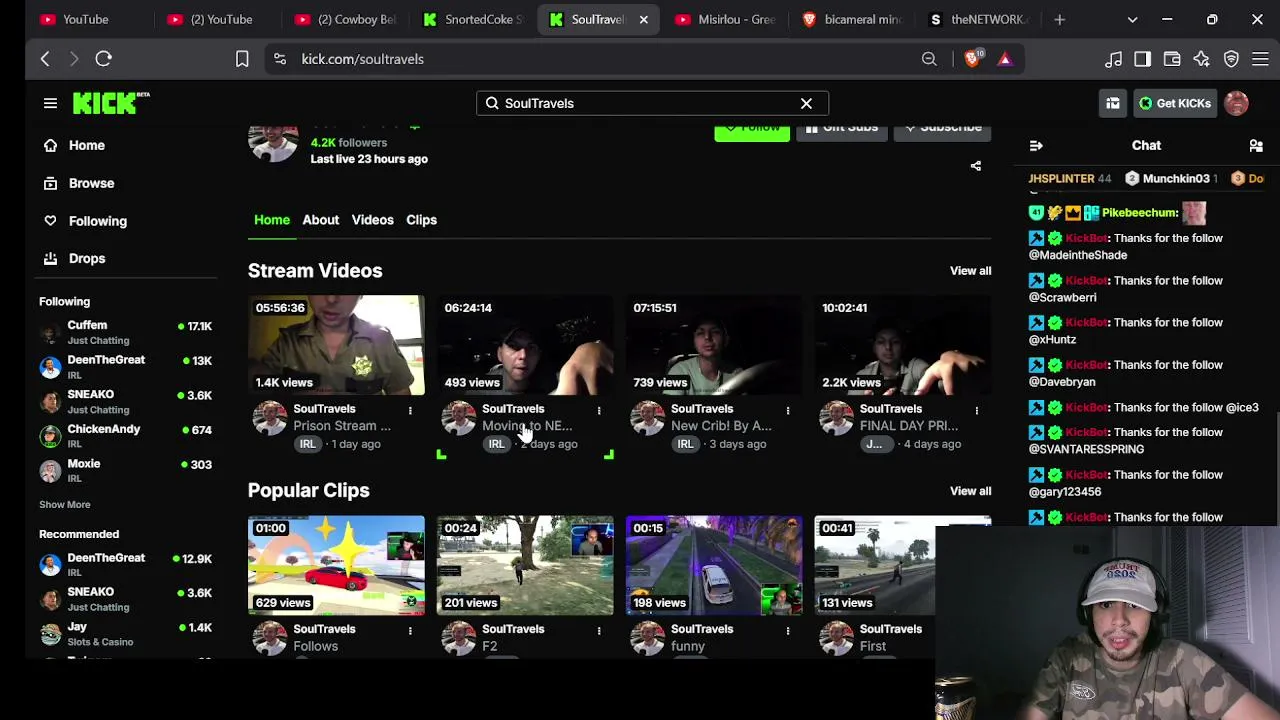Click the address bar URL
Image resolution: width=1280 pixels, height=720 pixels.
coord(362,59)
